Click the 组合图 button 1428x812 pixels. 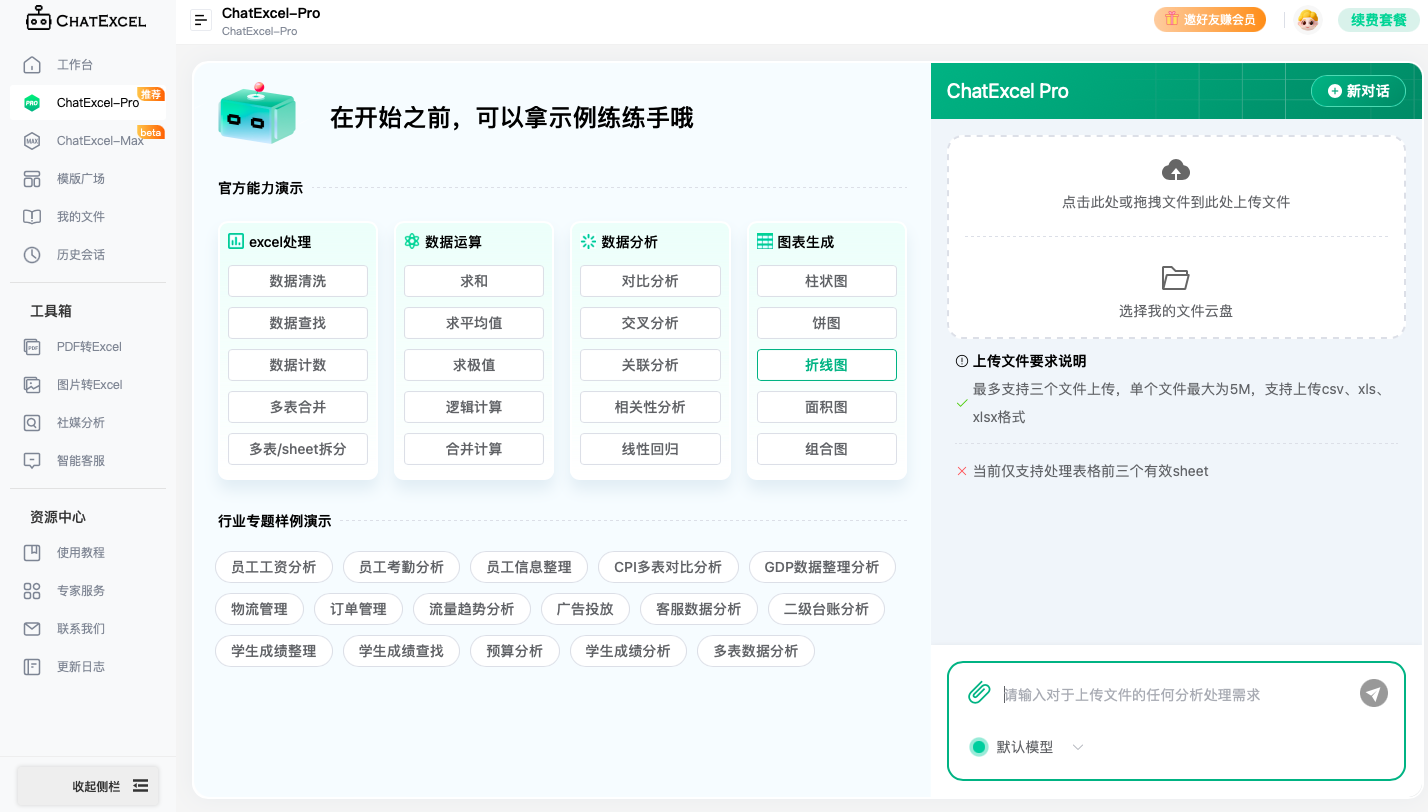pyautogui.click(x=827, y=449)
